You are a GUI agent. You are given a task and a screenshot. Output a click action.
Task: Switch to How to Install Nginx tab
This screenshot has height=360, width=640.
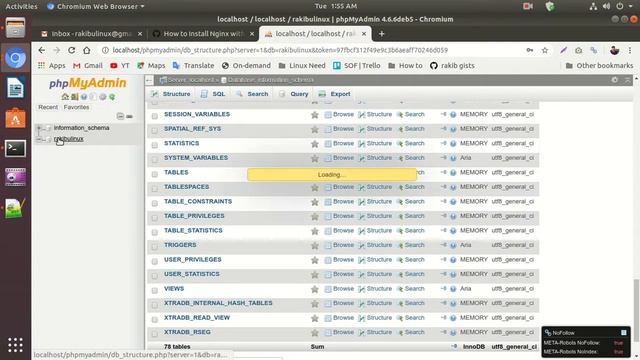[x=202, y=33]
